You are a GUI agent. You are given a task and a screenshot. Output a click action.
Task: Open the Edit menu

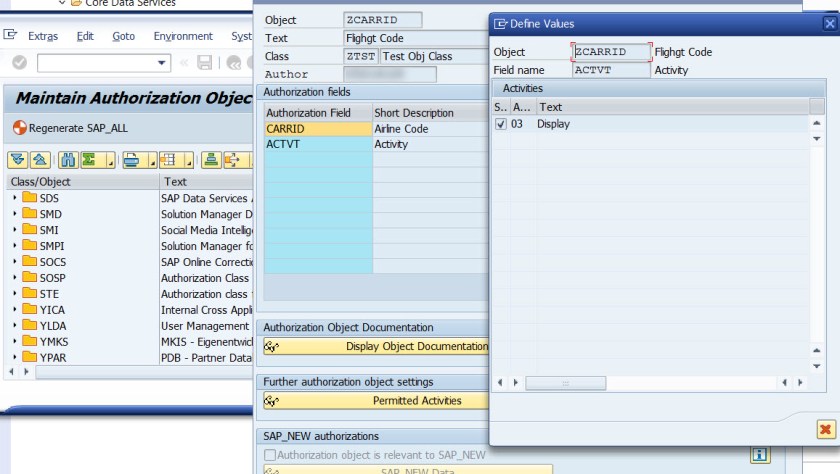click(x=85, y=36)
